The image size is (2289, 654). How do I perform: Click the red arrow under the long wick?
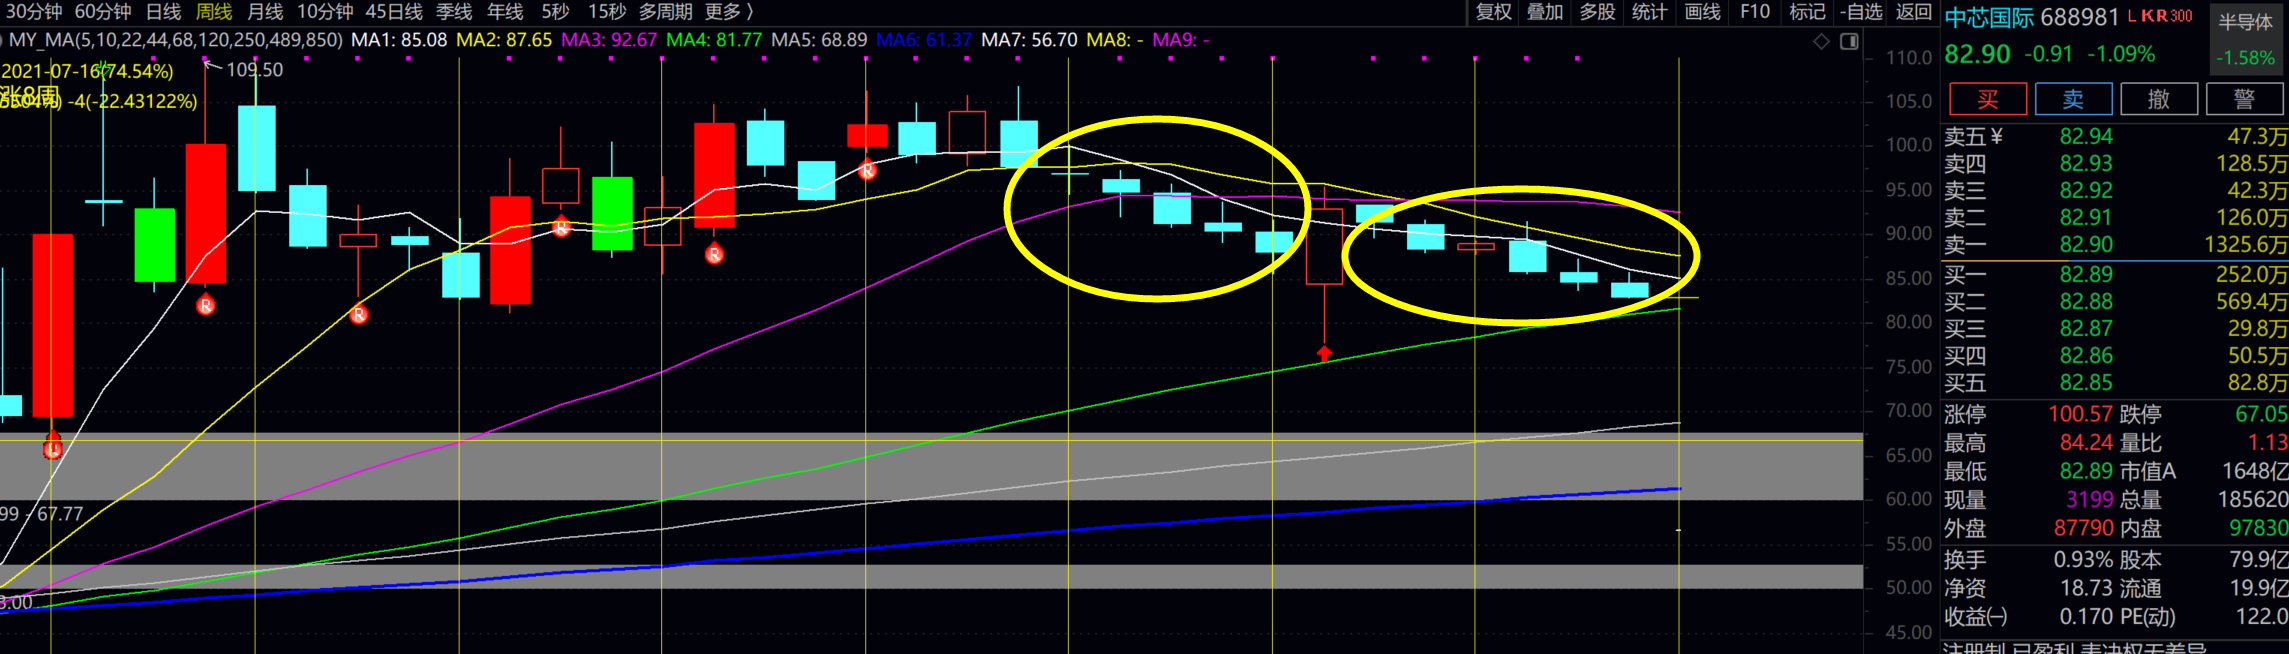pos(1324,353)
